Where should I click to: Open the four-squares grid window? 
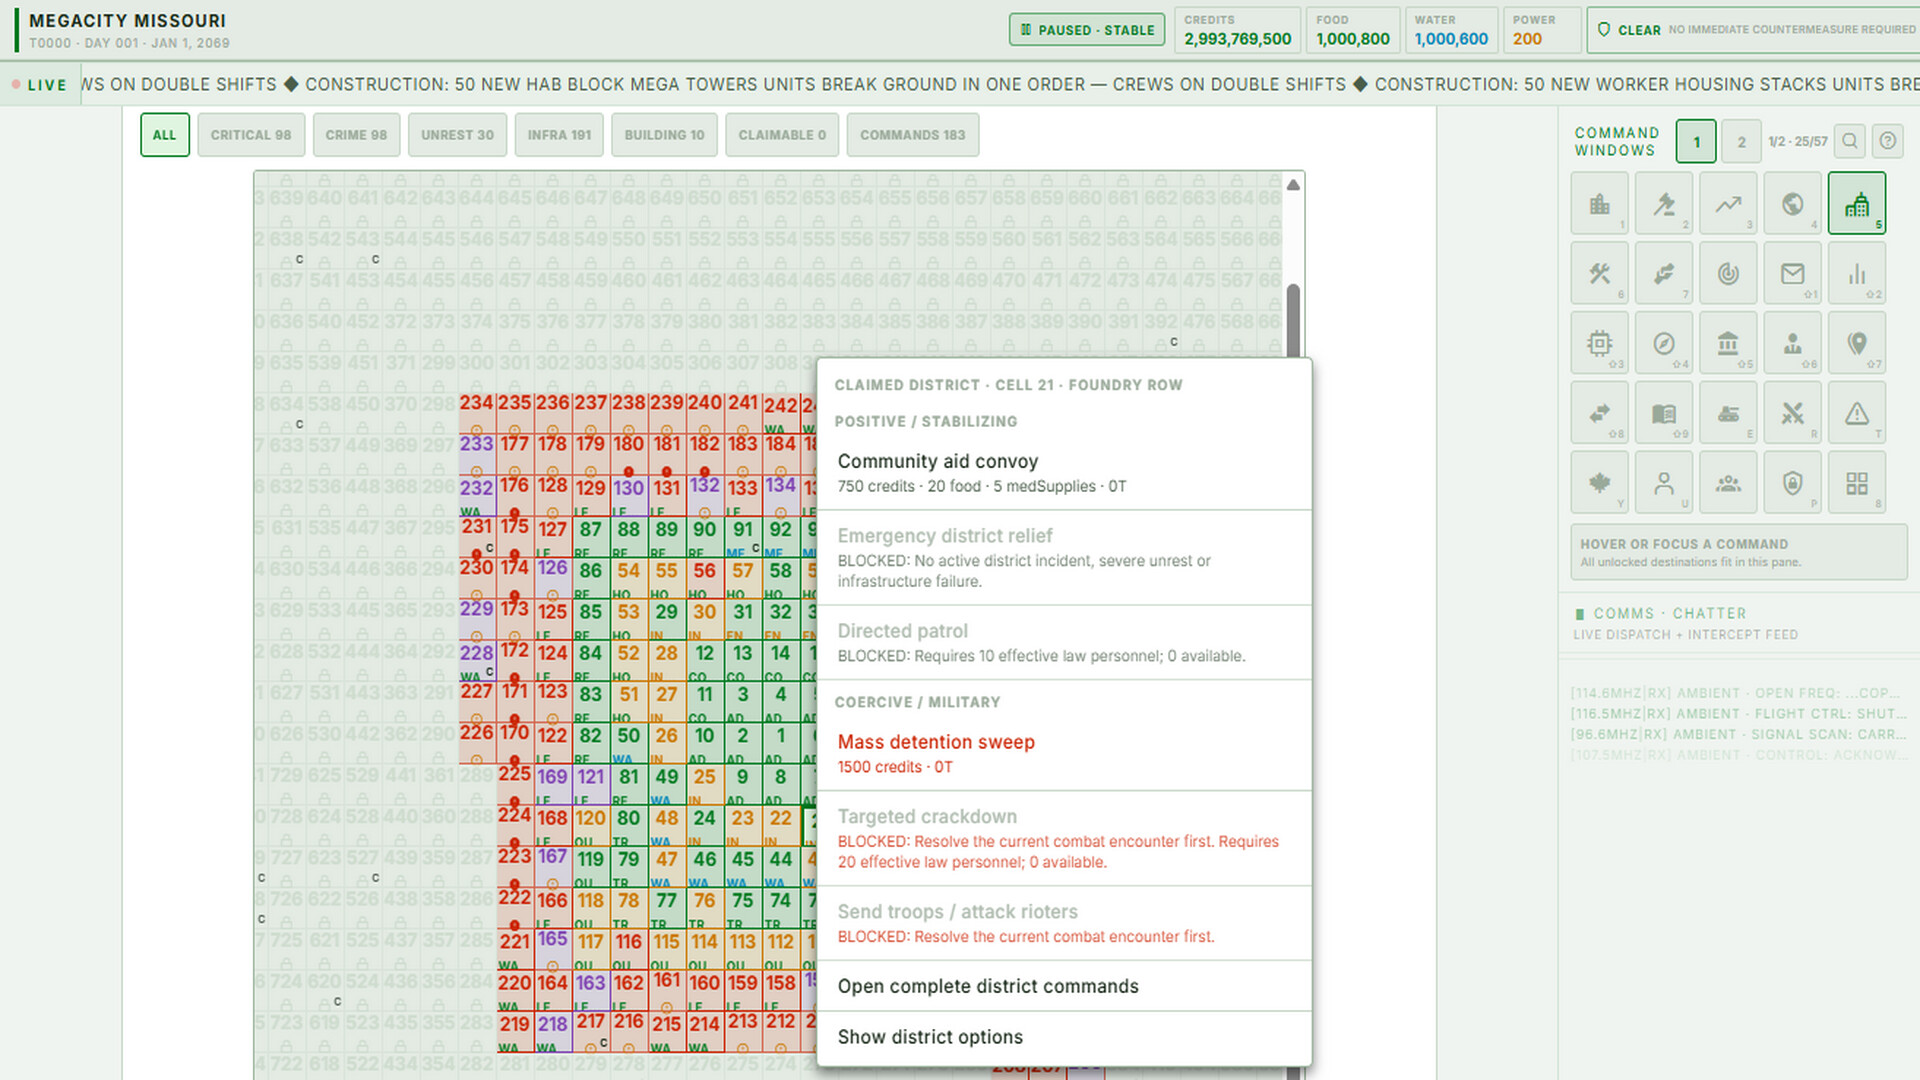point(1857,483)
